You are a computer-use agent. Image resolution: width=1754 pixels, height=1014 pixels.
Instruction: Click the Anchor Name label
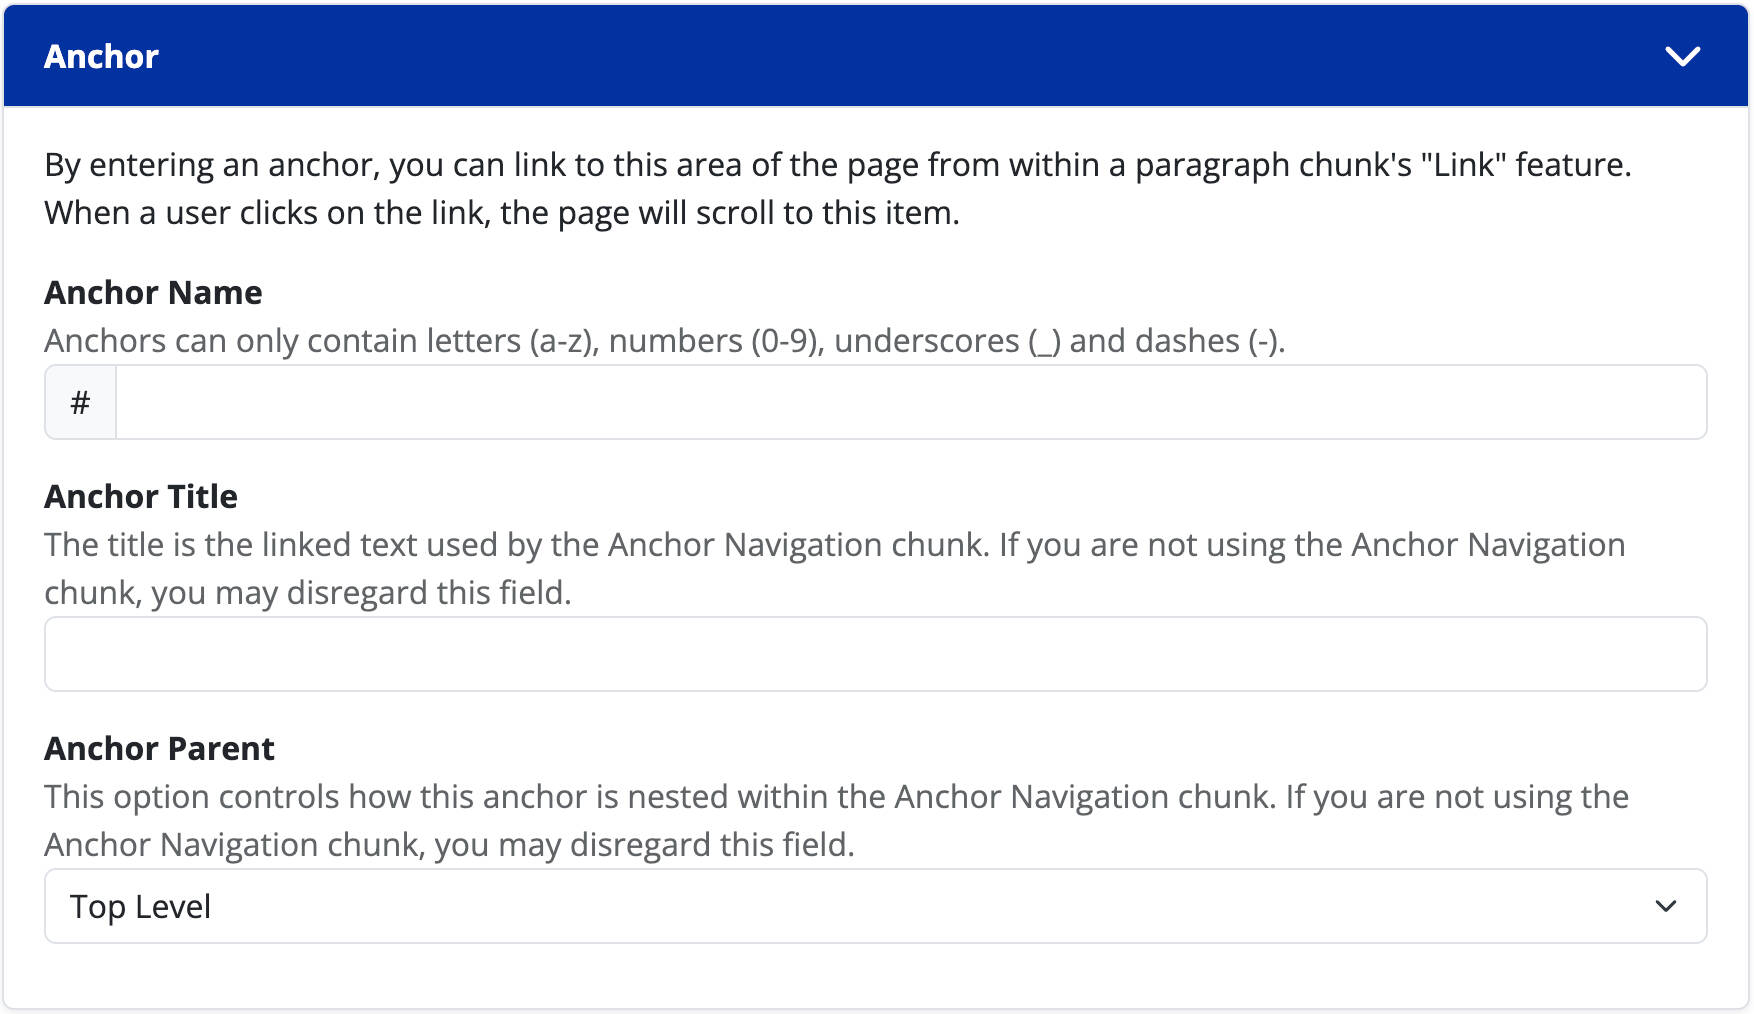152,292
